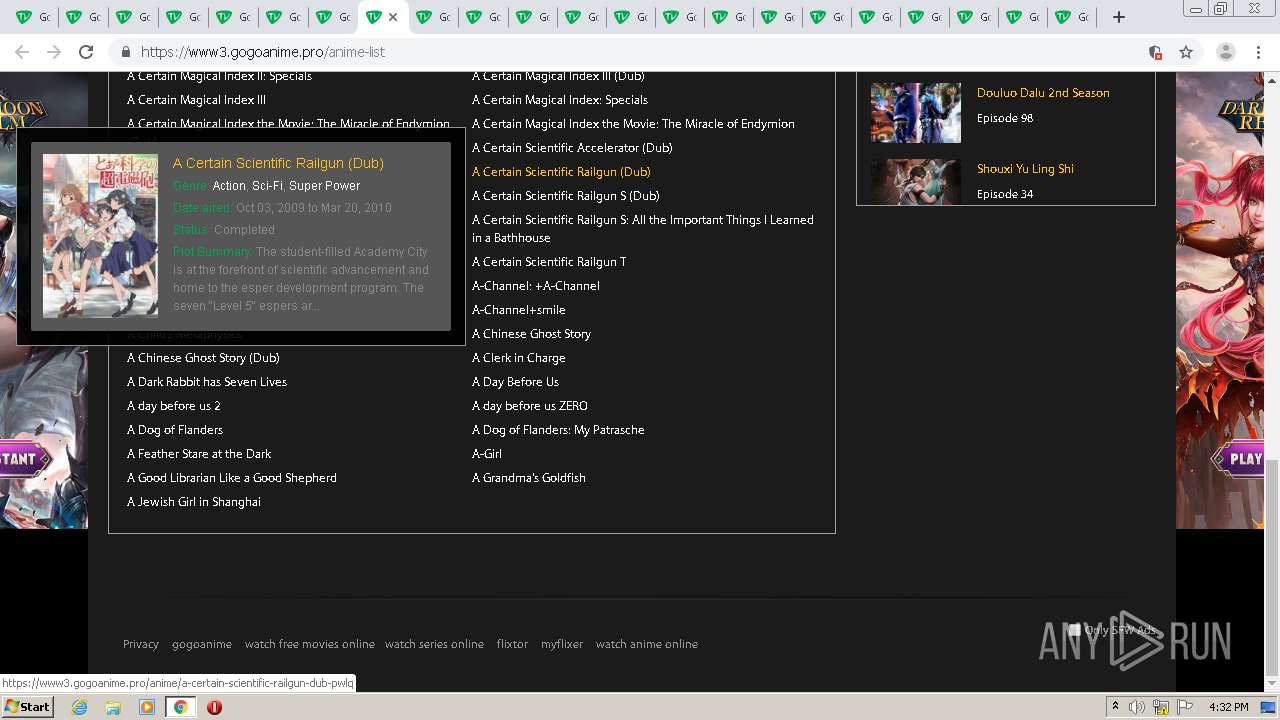The image size is (1280, 720).
Task: Open the flixtor footer link
Action: pyautogui.click(x=512, y=644)
